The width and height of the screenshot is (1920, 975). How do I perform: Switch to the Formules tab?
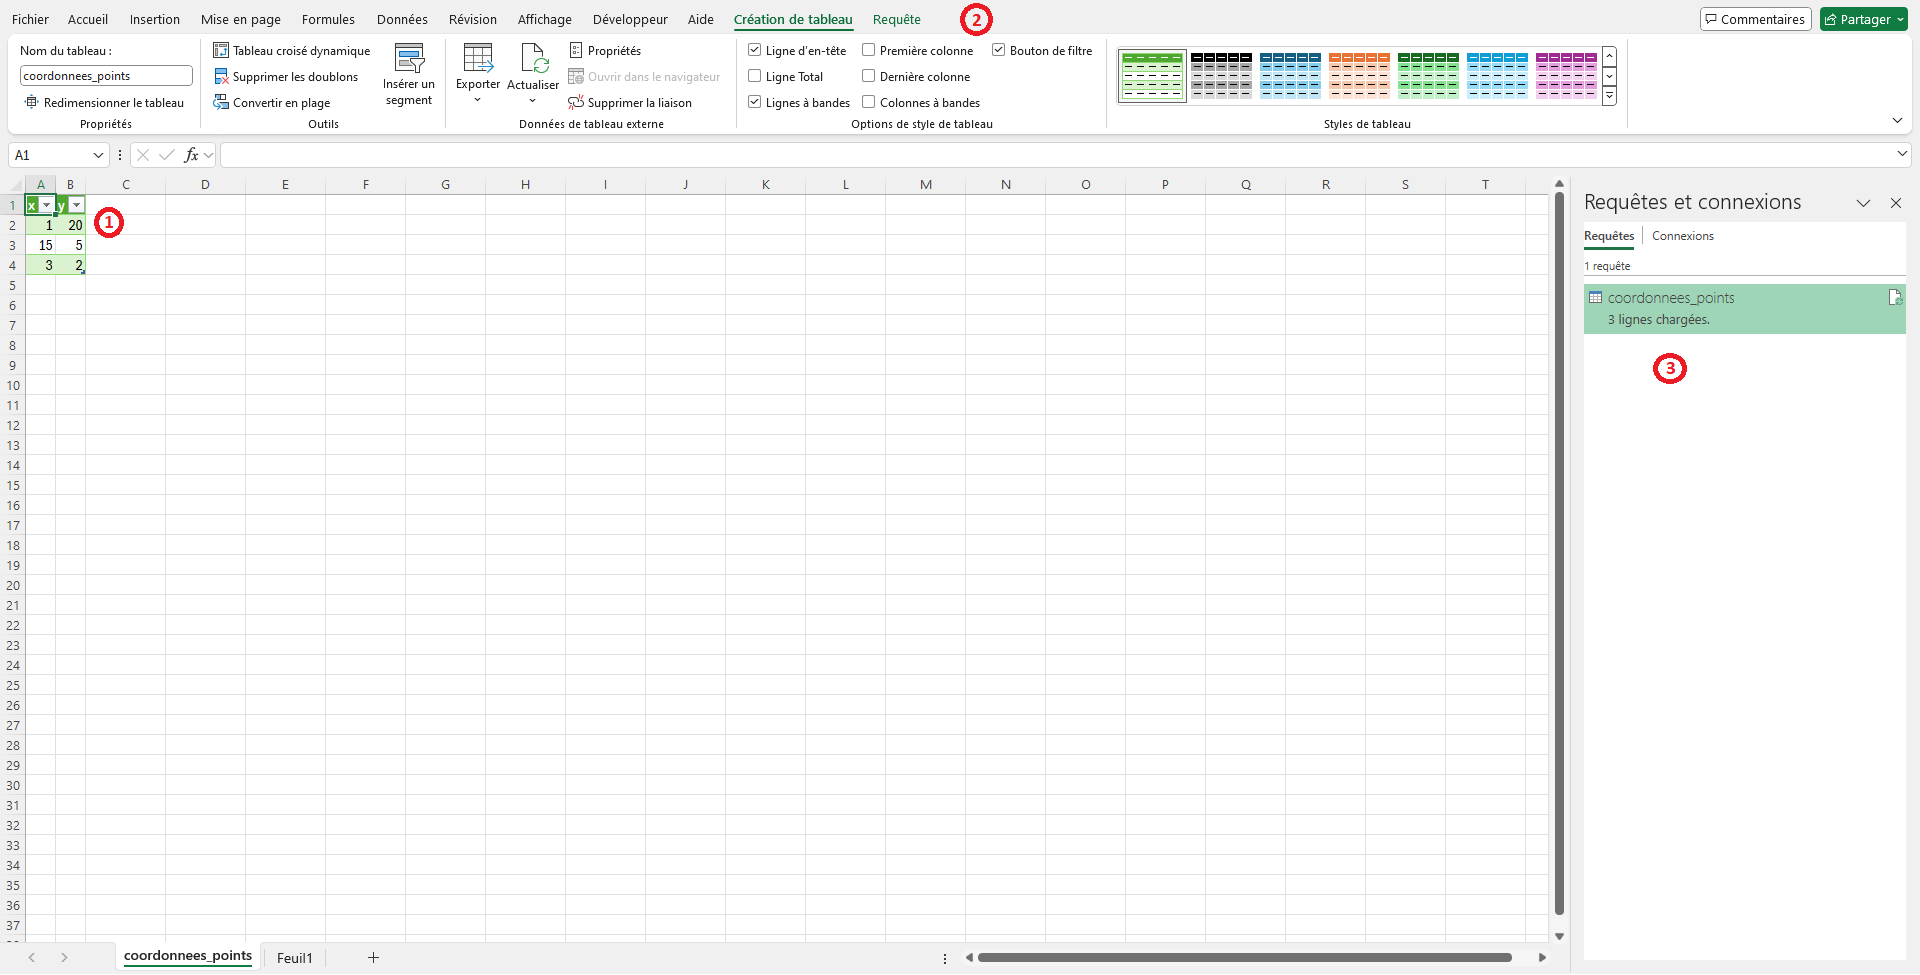coord(328,19)
